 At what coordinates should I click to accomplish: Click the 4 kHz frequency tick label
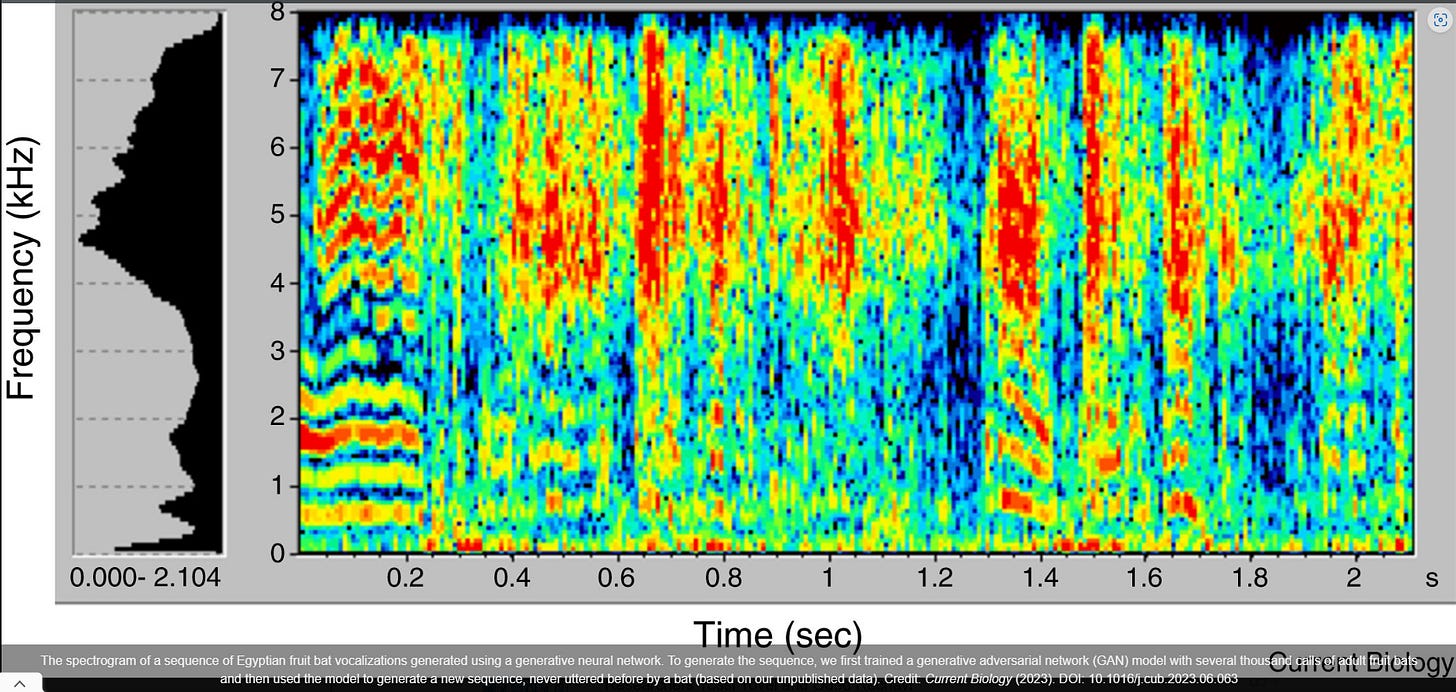coord(279,283)
